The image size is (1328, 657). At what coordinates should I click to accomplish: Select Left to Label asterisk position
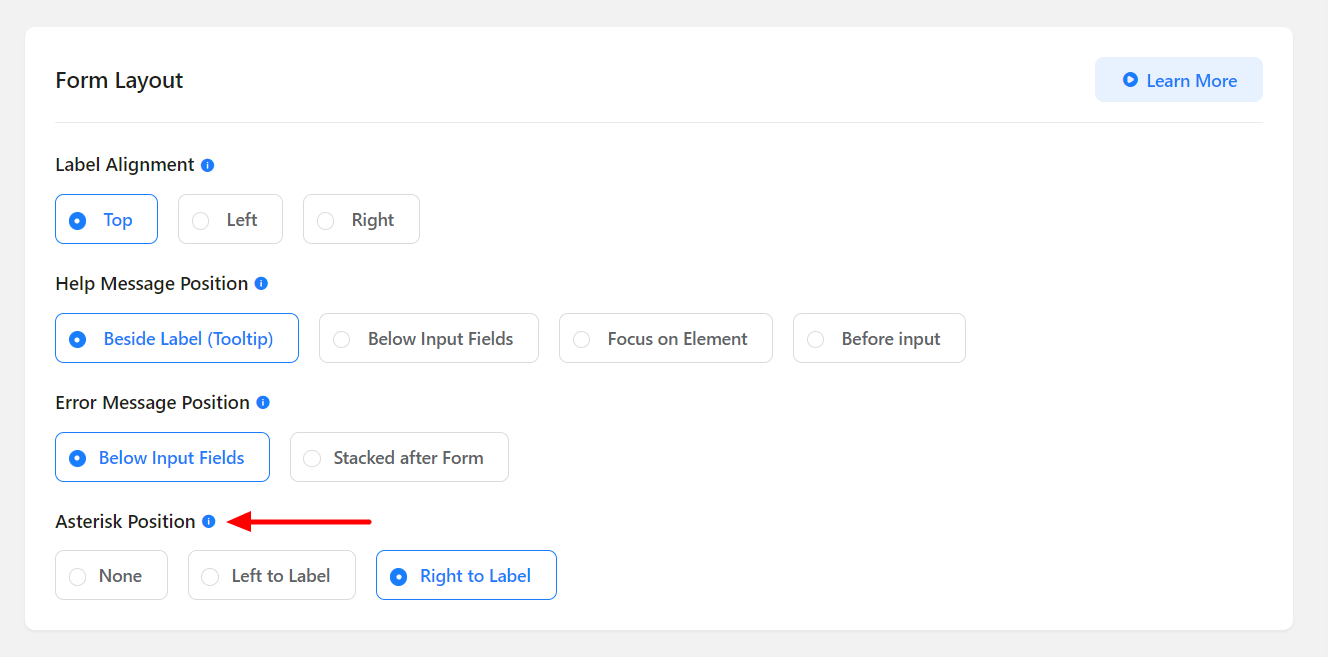(271, 576)
